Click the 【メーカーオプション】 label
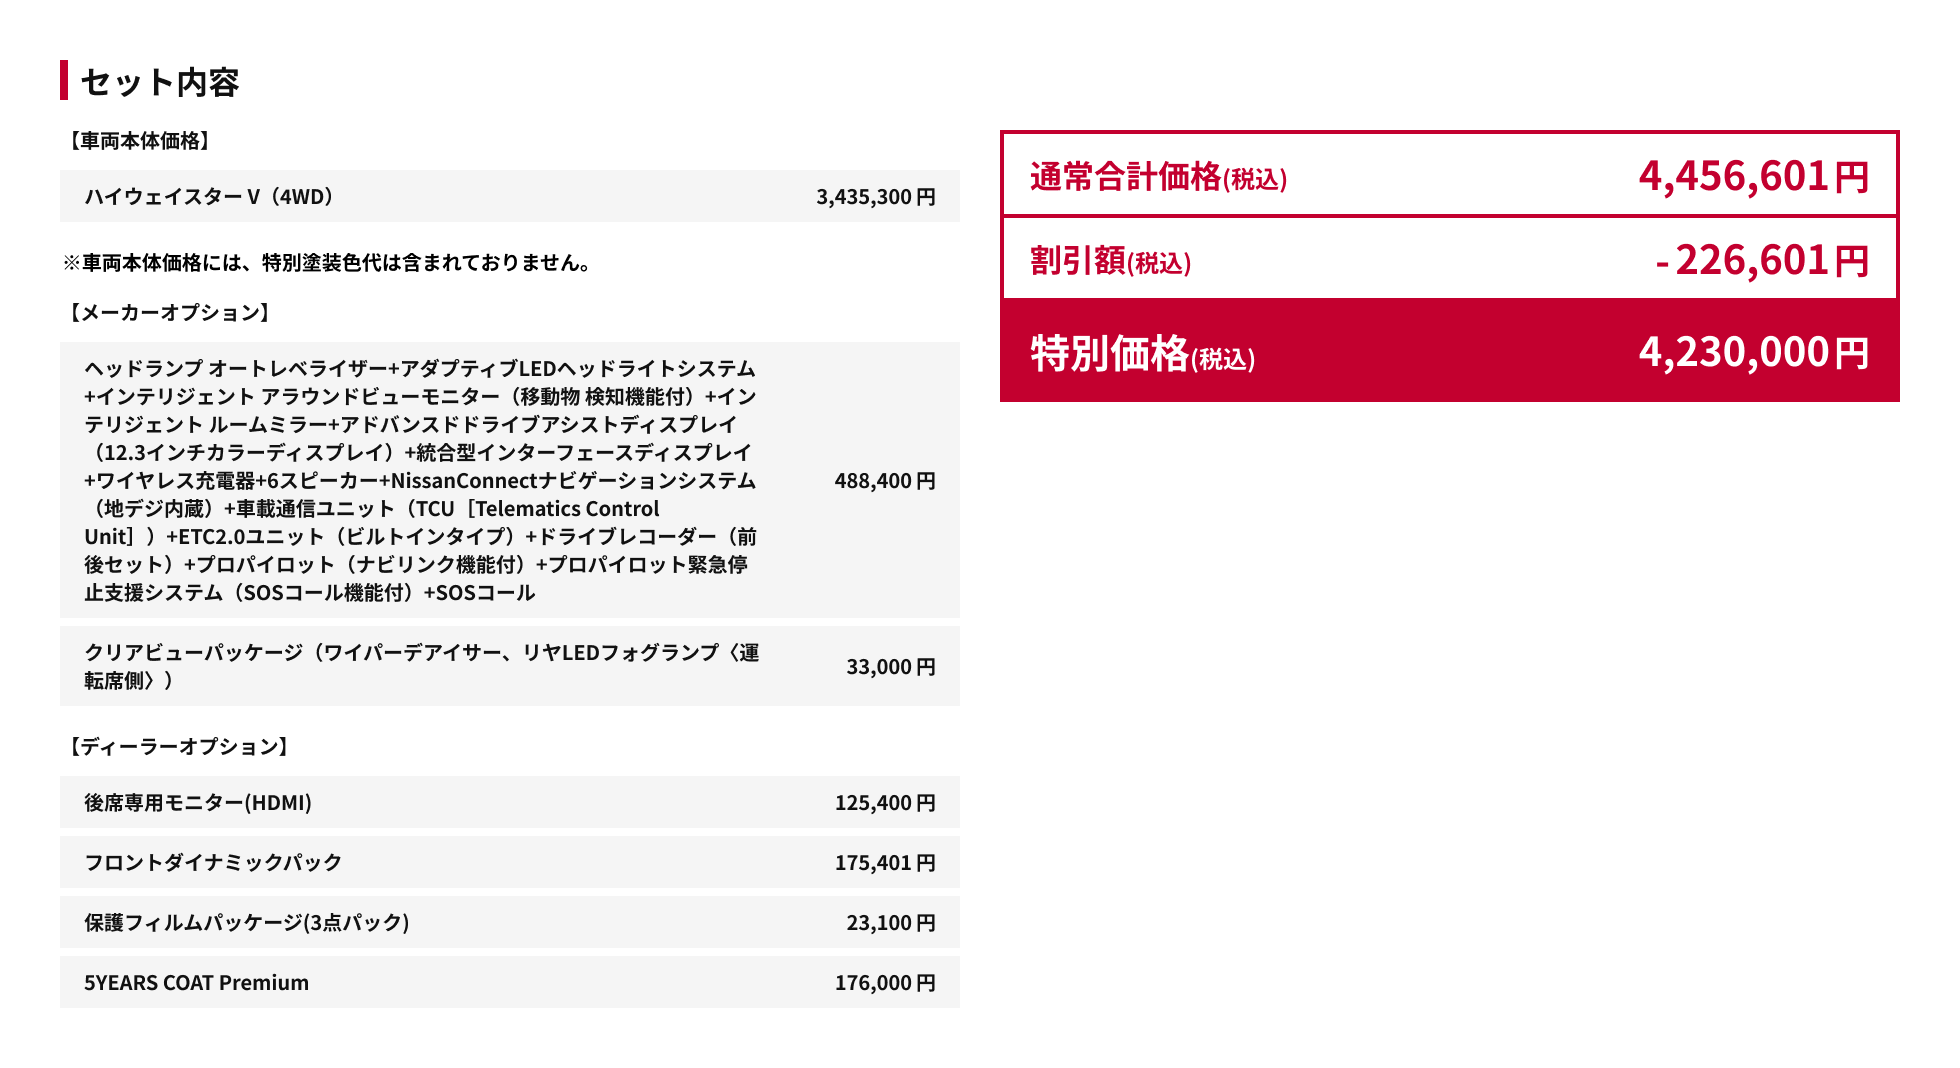This screenshot has height=1068, width=1960. pyautogui.click(x=168, y=313)
